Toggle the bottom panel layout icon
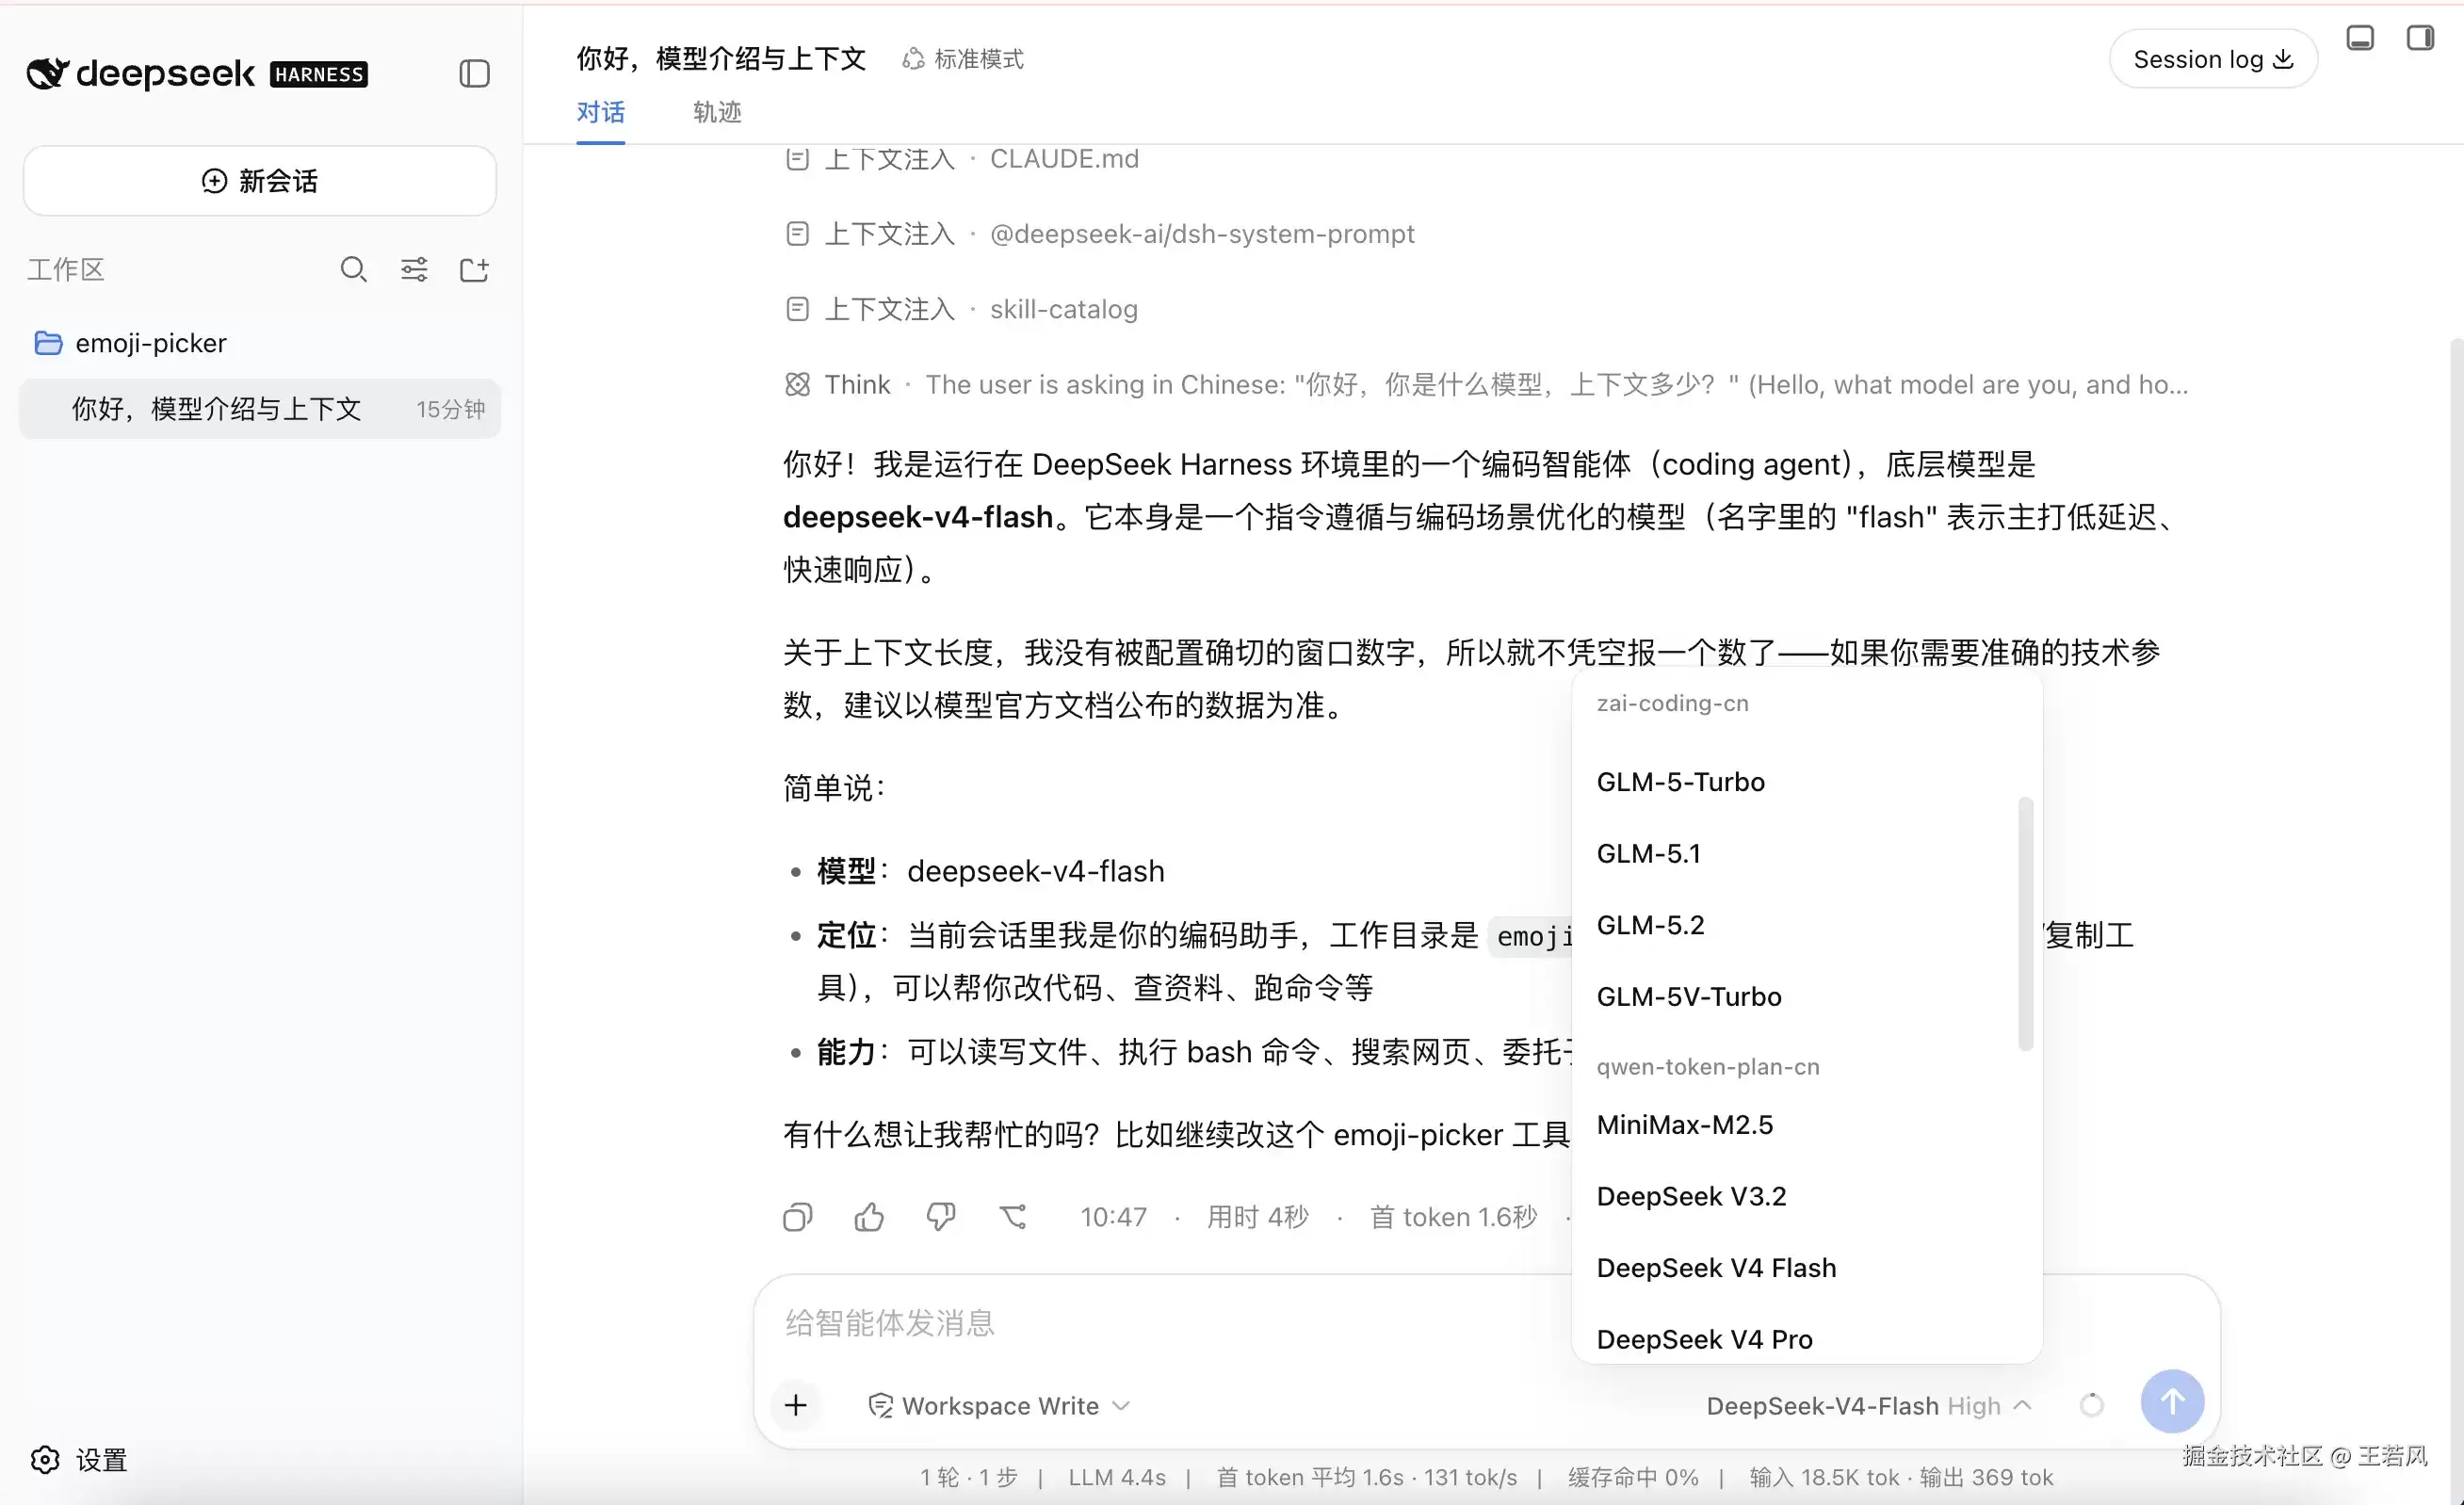Screen dimensions: 2464x1505 2360,38
